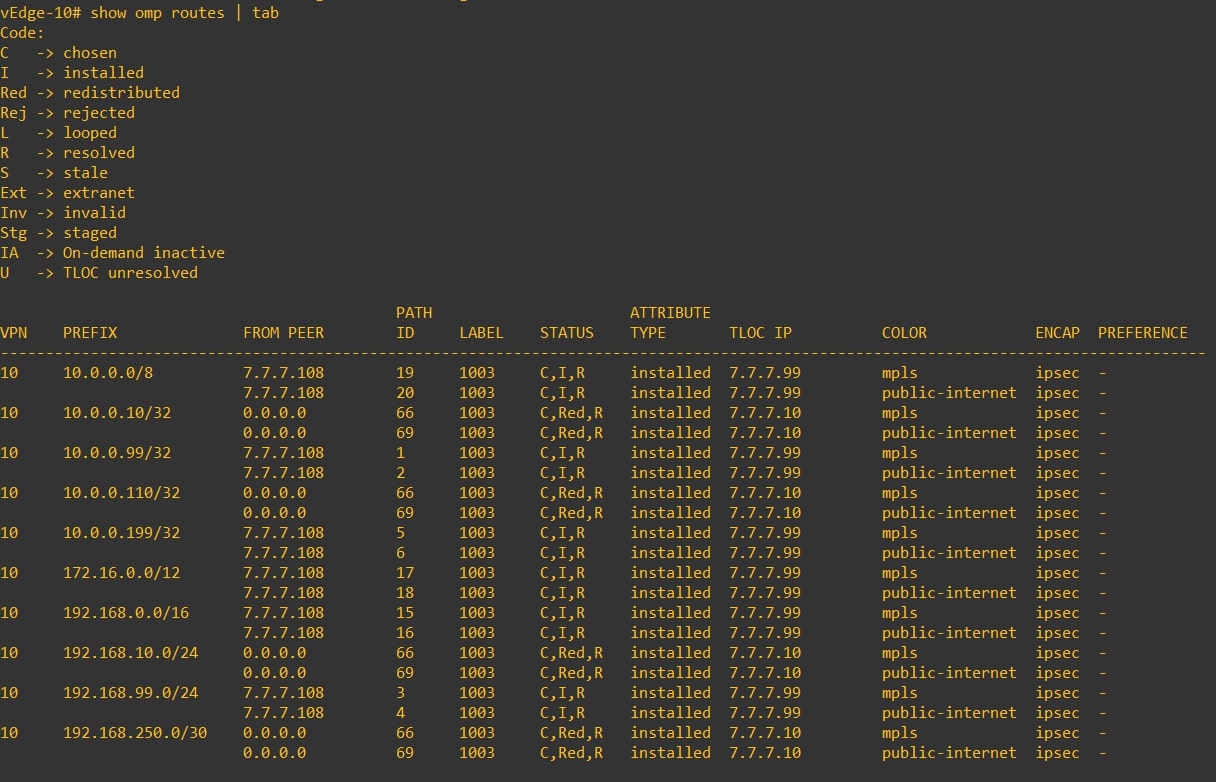Click the vEdge-10 command prompt
Screen dimensions: 1216x782
pyautogui.click(x=42, y=13)
